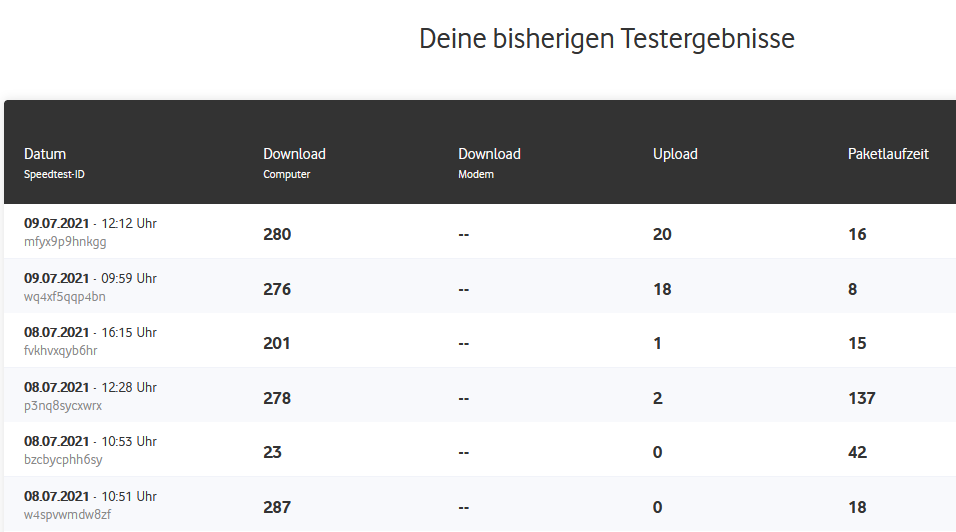Image resolution: width=956 pixels, height=532 pixels.
Task: Click the Download Computer column header
Action: (294, 154)
